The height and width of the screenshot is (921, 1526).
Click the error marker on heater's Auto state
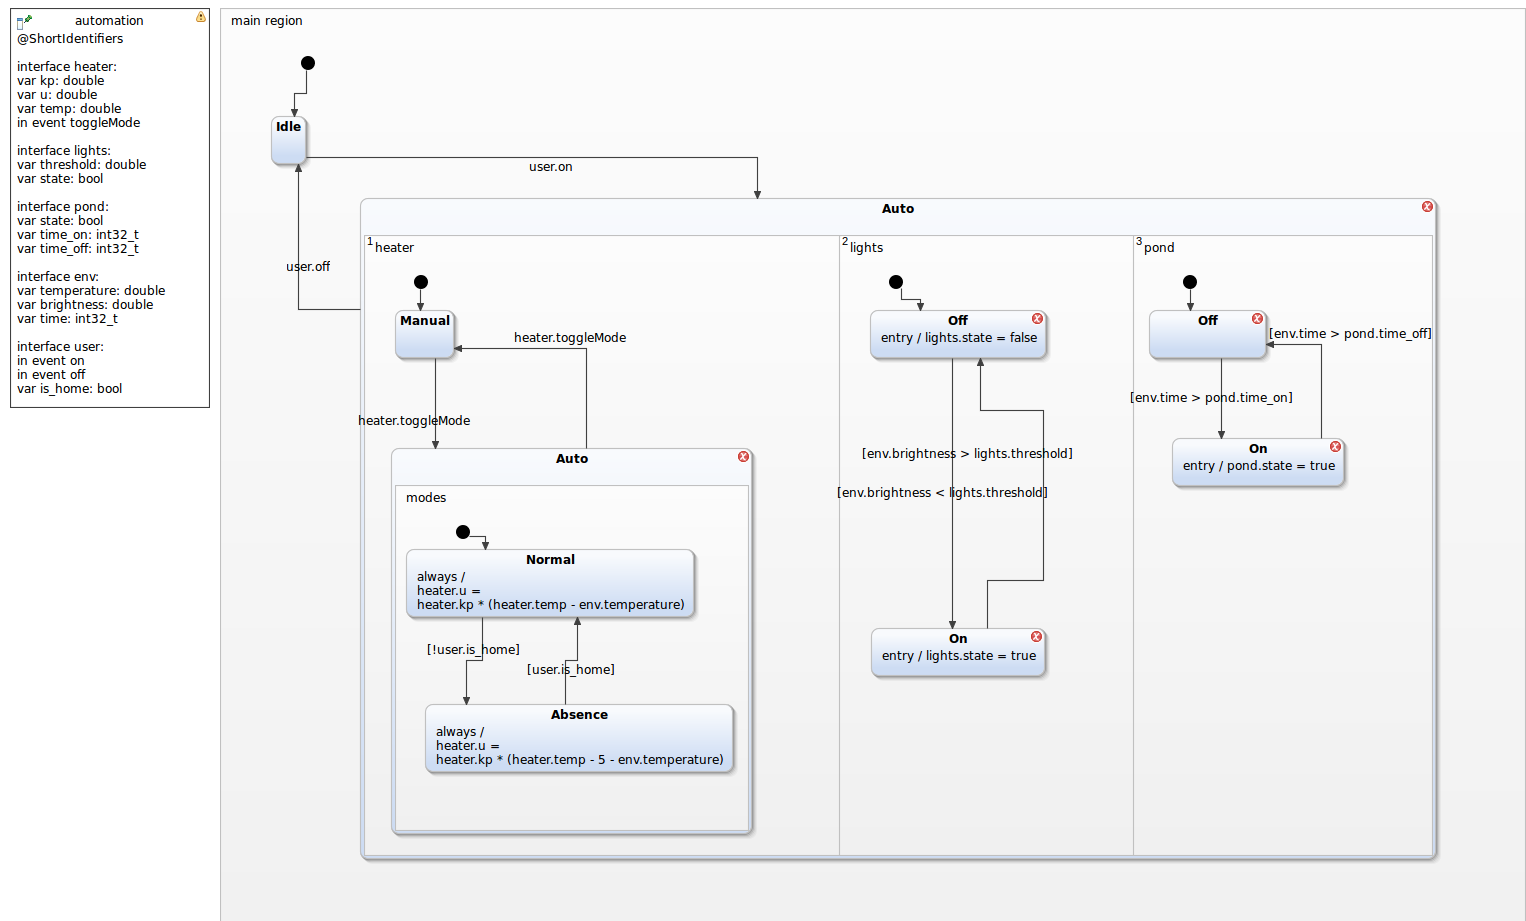pos(743,457)
